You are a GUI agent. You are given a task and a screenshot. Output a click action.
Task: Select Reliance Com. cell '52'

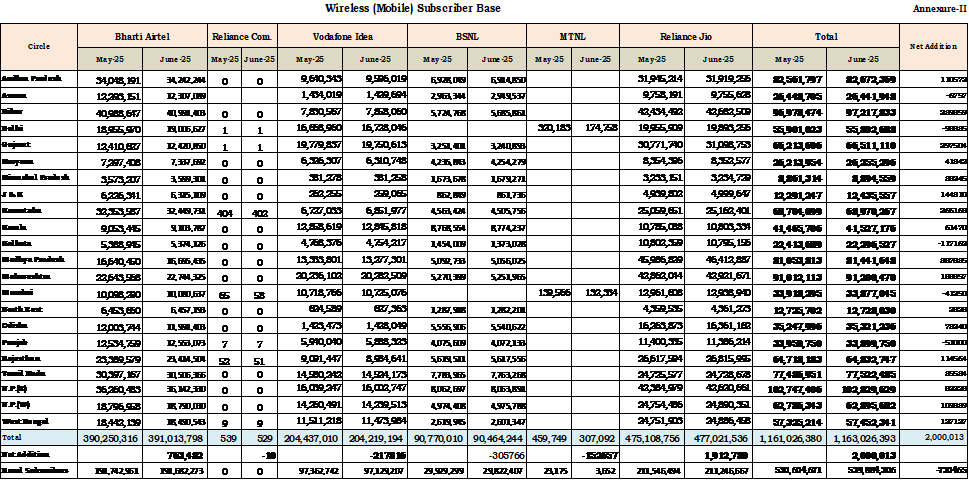coord(224,360)
